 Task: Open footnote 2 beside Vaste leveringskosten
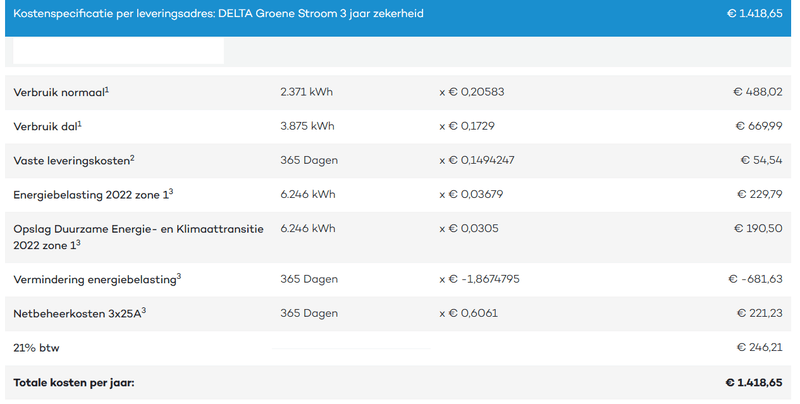pyautogui.click(x=132, y=156)
